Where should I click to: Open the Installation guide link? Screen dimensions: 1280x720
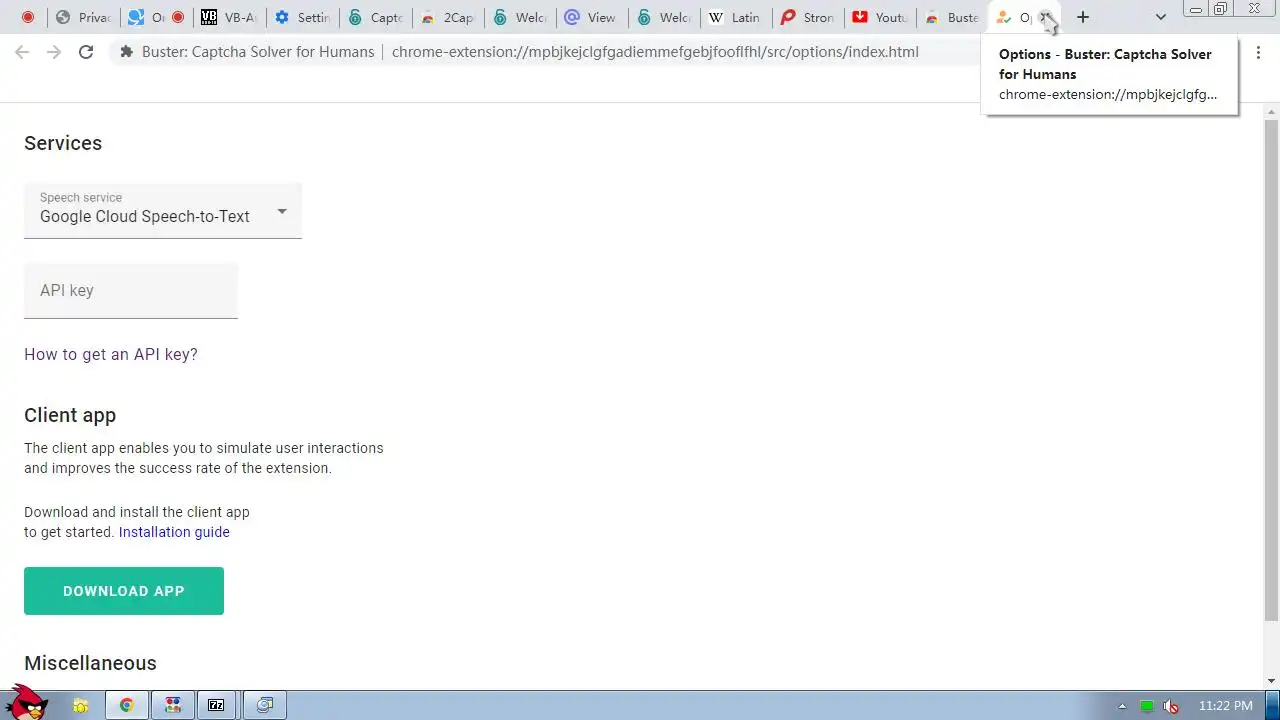click(174, 532)
